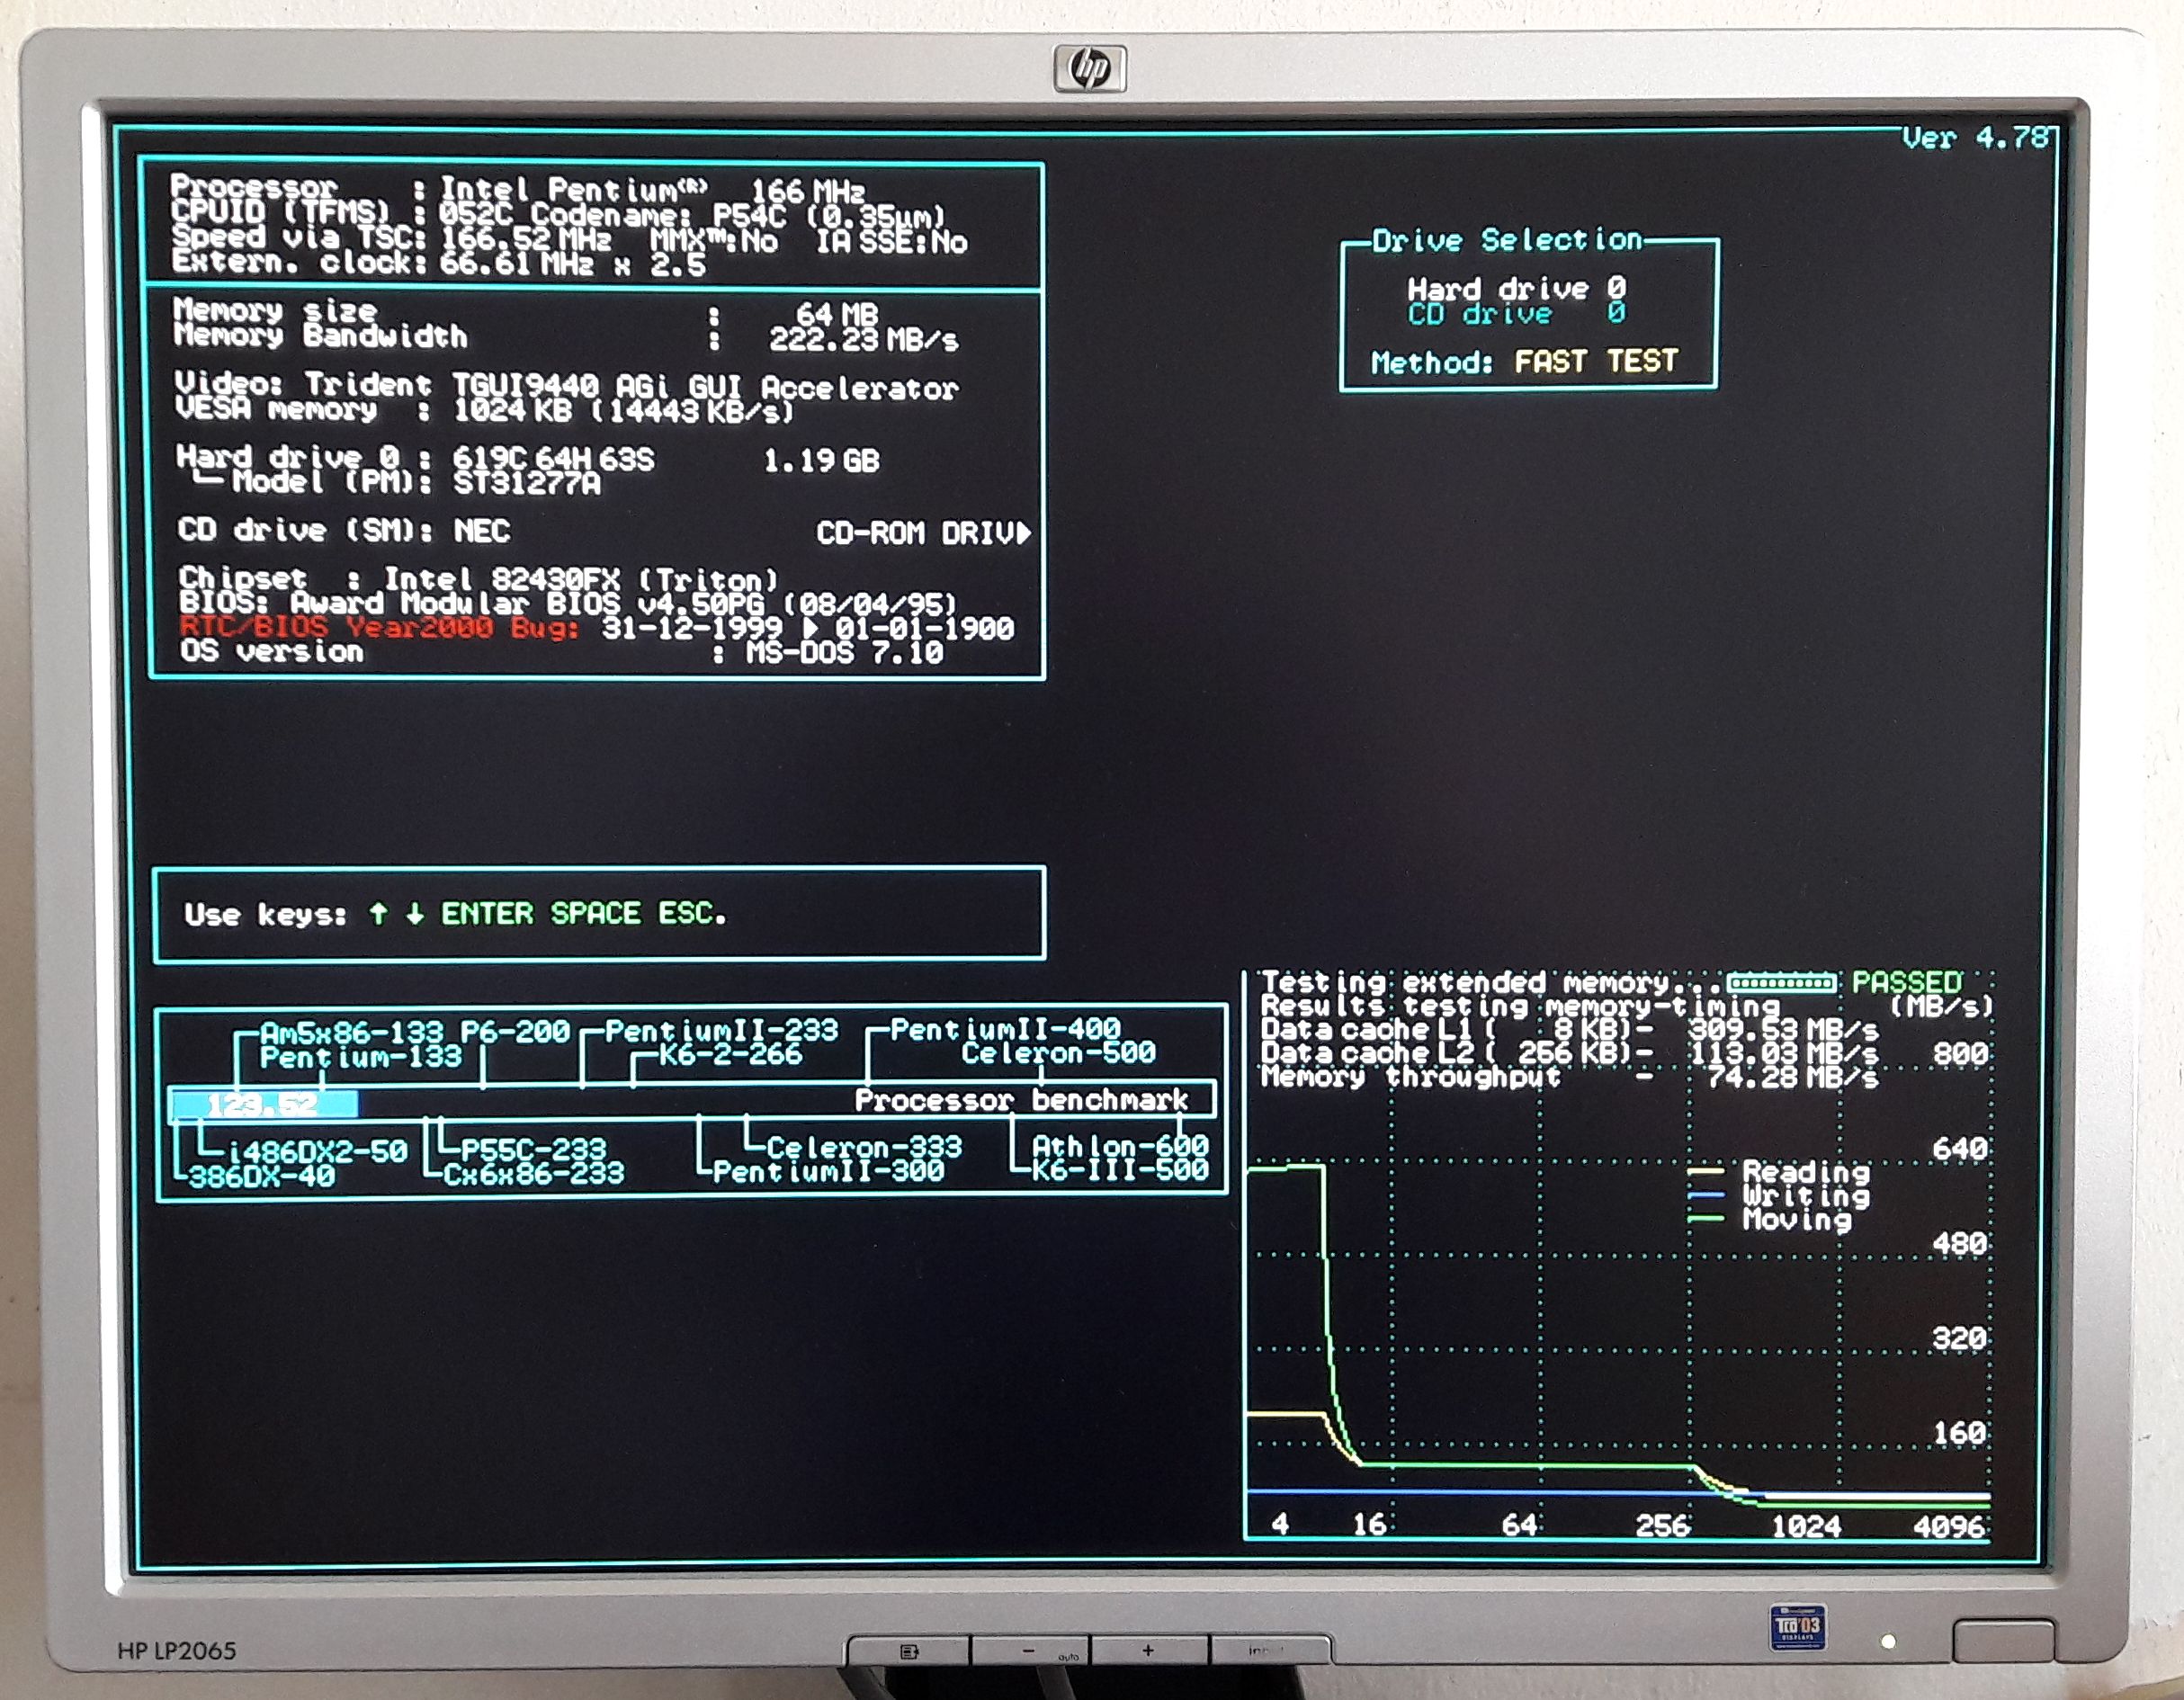Click the '1.19 GB' drive capacity

[x=821, y=460]
